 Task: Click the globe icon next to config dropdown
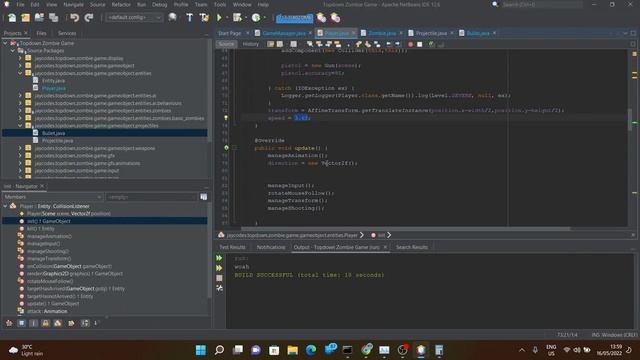pos(172,18)
